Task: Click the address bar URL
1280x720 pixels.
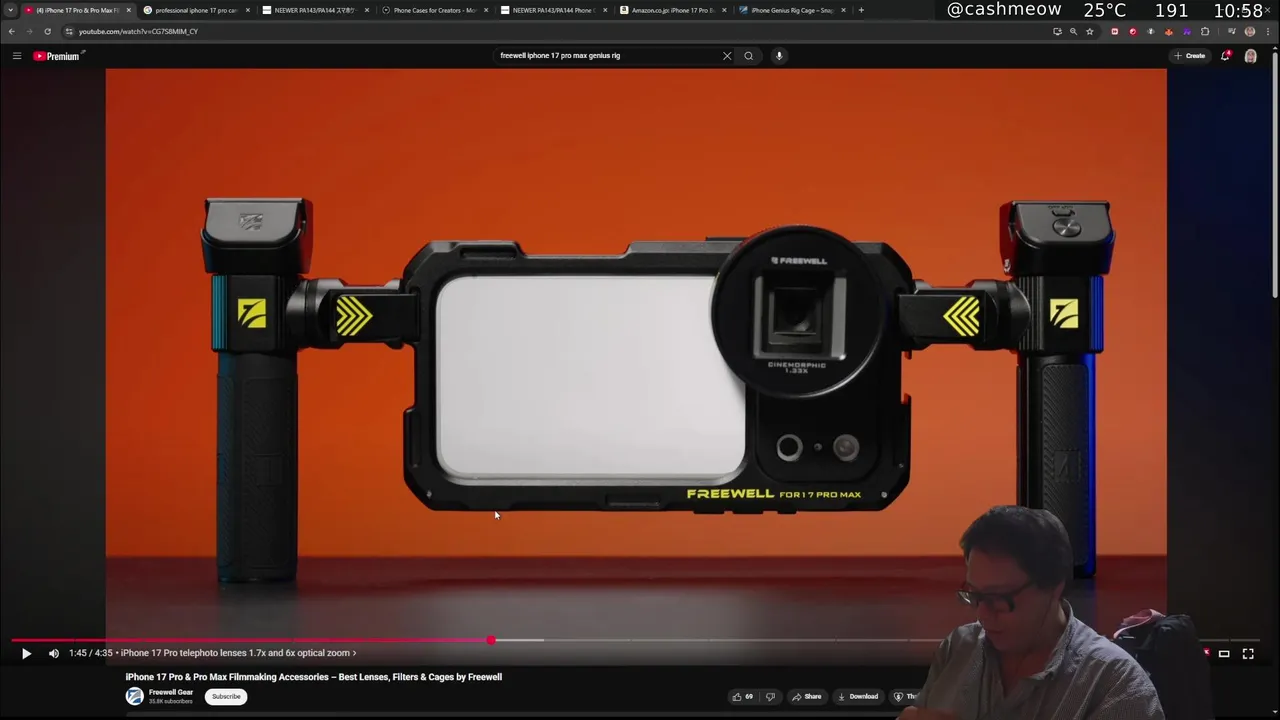Action: click(x=138, y=31)
